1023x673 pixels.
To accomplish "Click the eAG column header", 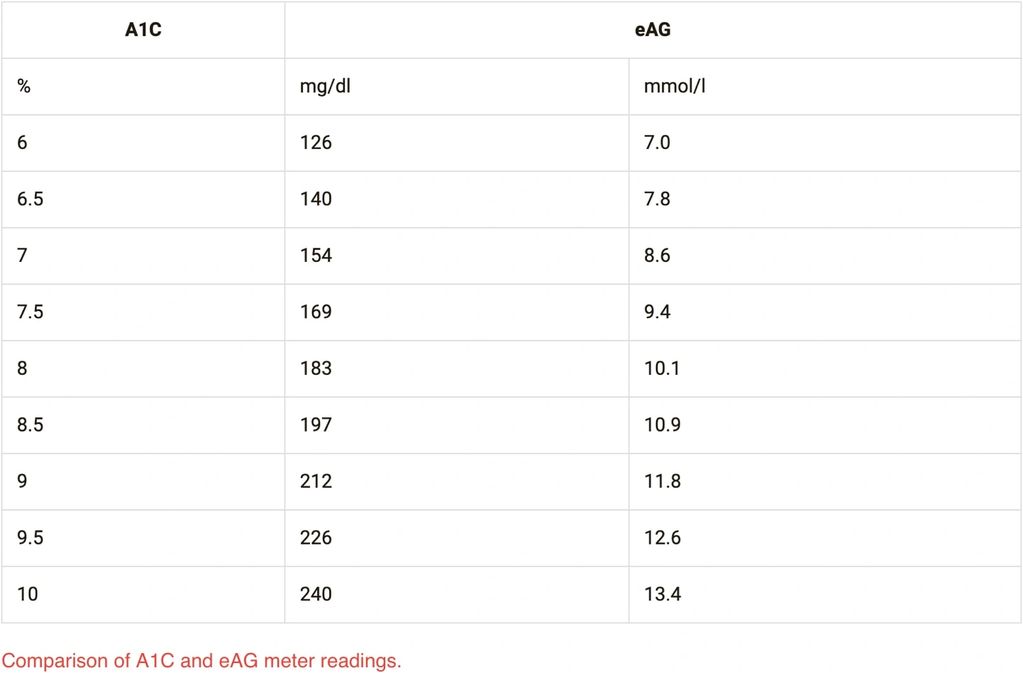I will [x=653, y=30].
